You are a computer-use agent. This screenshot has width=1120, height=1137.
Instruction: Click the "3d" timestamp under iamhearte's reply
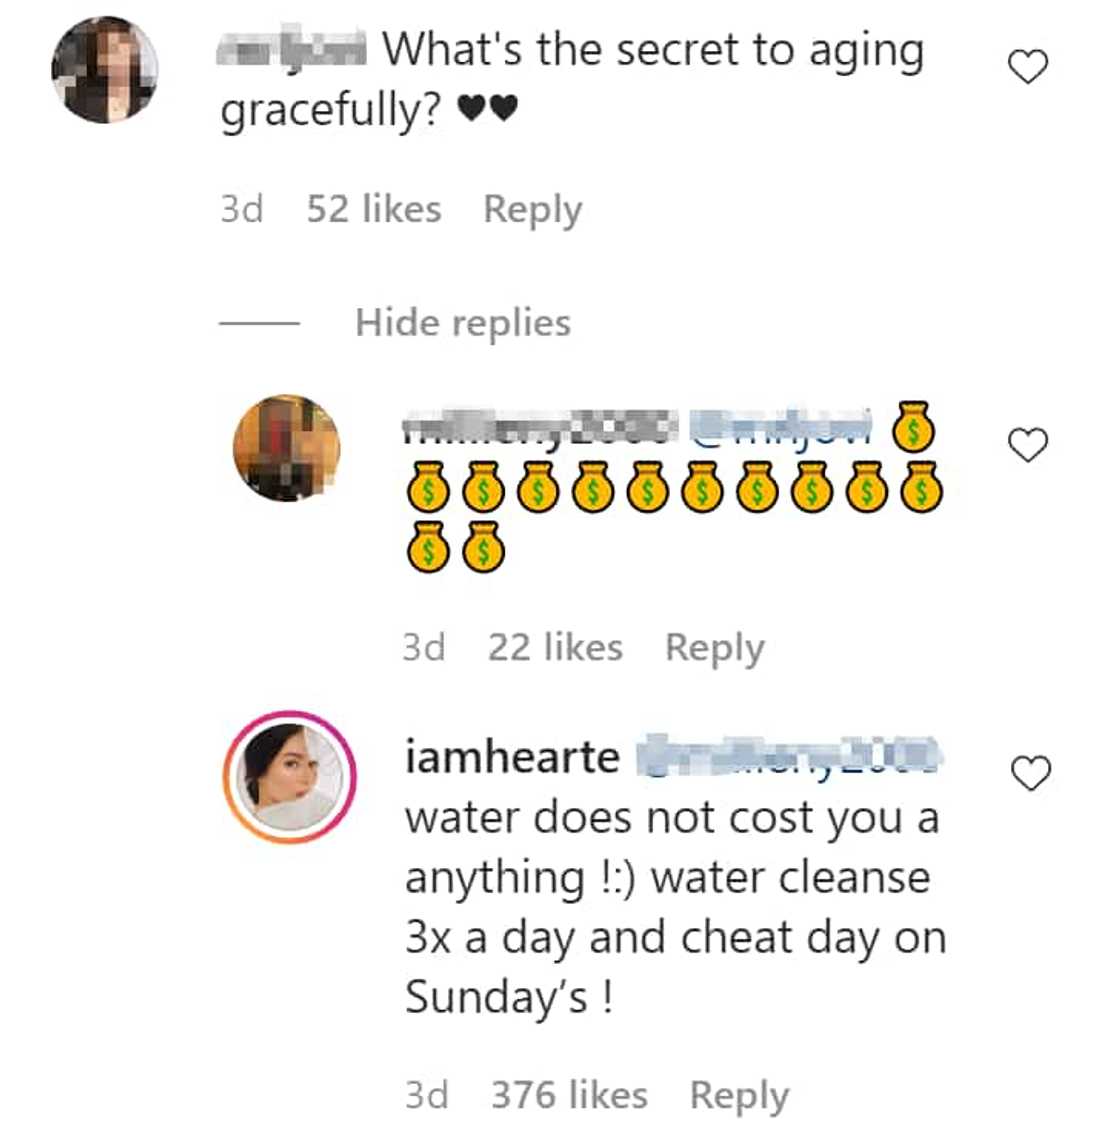(x=426, y=1096)
